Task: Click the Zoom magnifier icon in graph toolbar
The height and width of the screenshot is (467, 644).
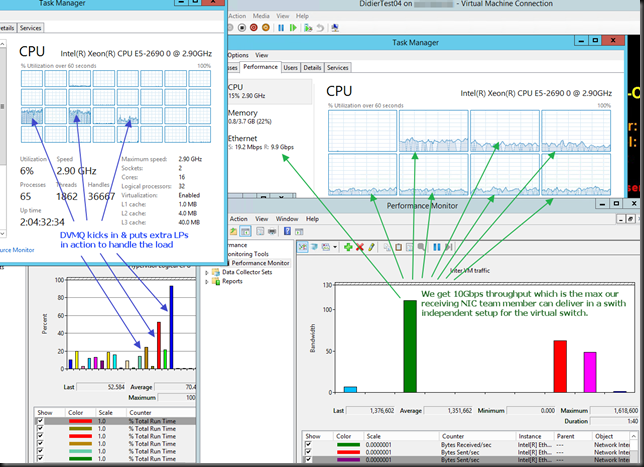Action: click(421, 247)
